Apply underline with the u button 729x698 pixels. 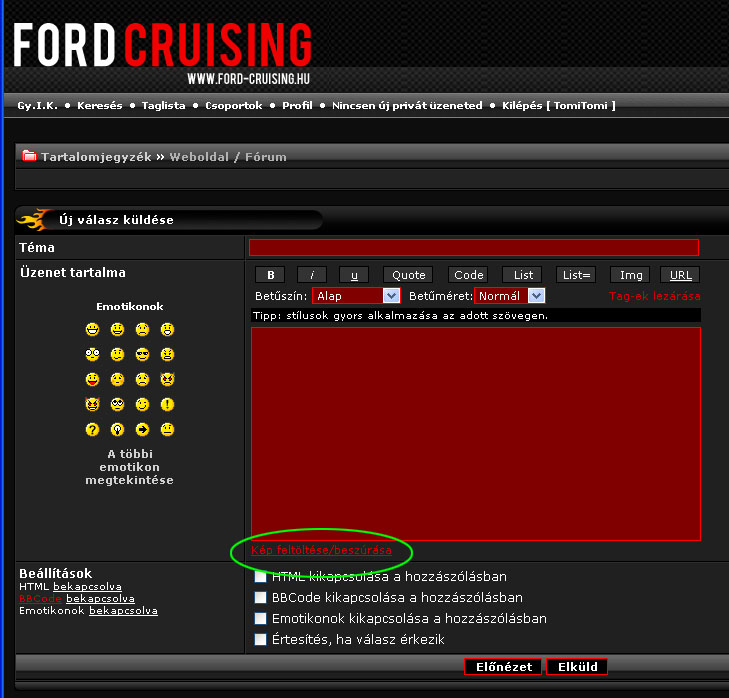354,275
